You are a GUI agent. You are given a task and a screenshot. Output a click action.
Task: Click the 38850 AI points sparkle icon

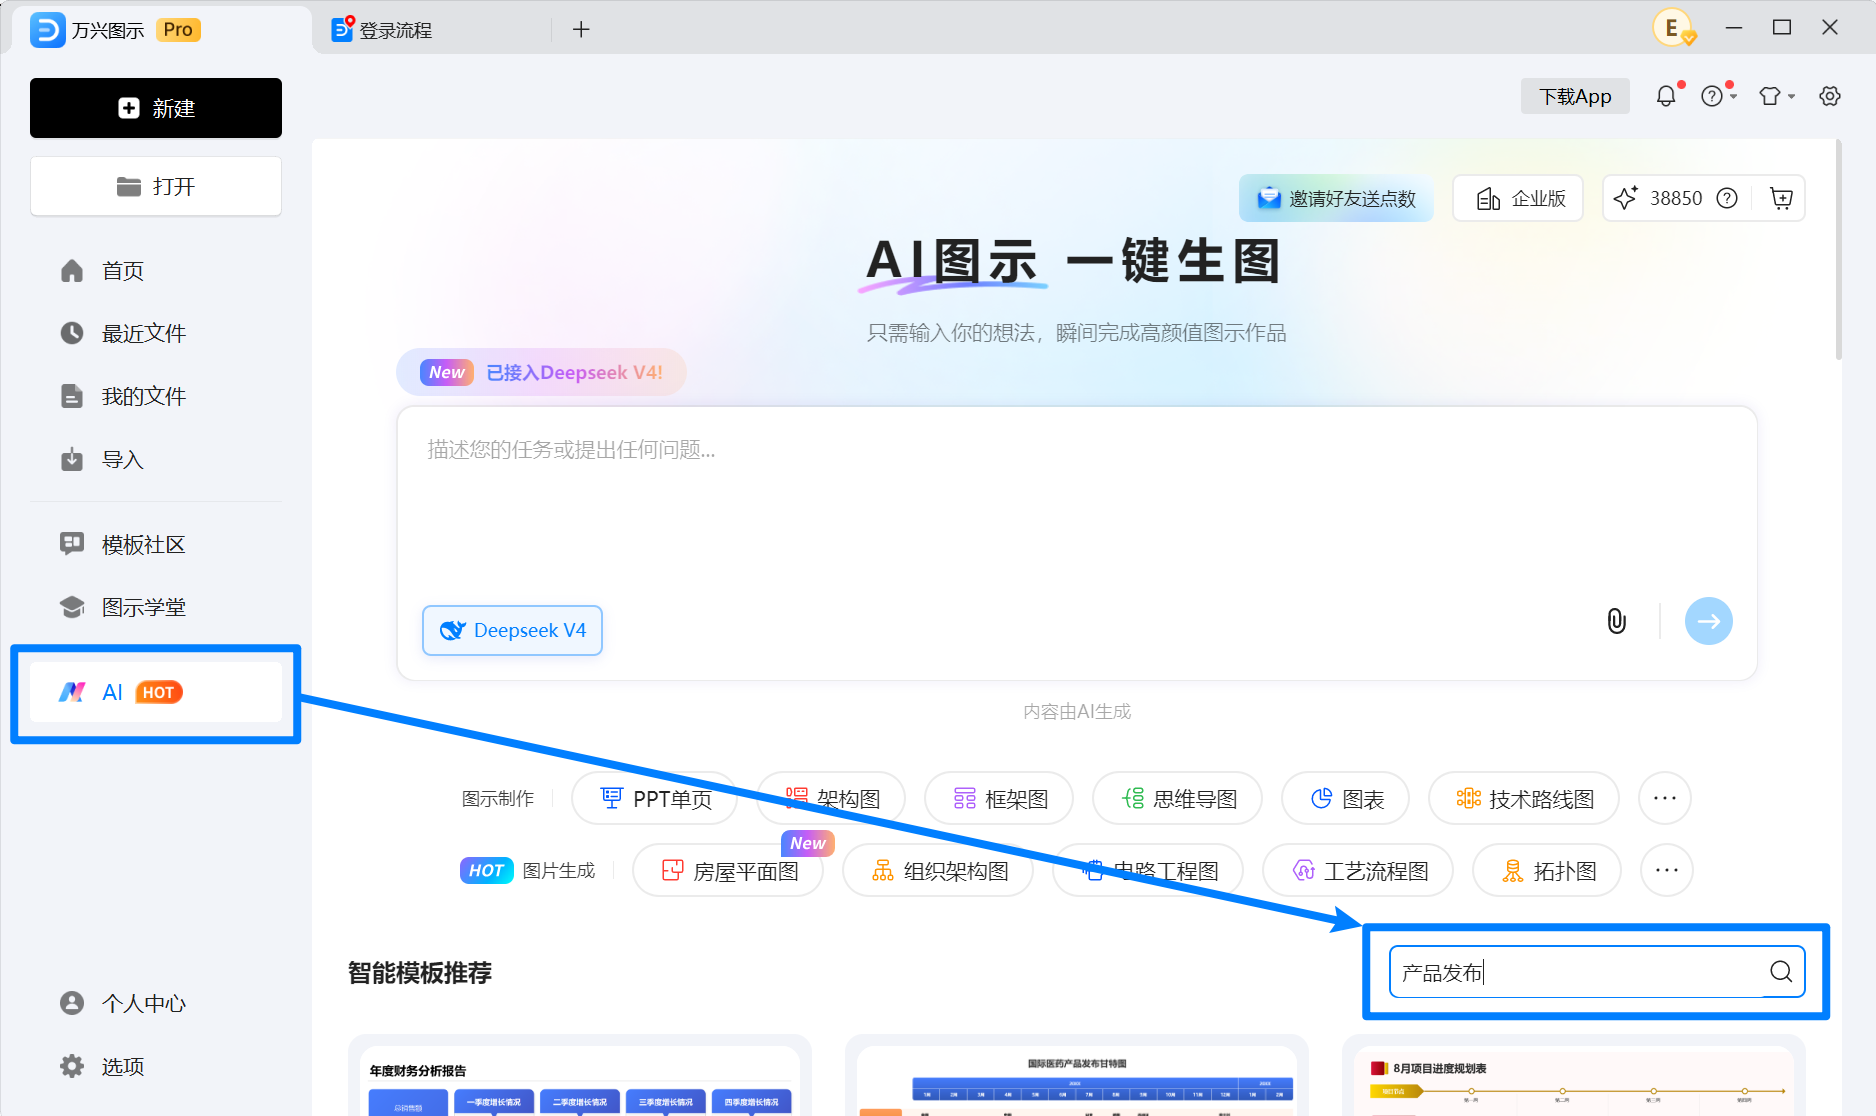[x=1626, y=198]
